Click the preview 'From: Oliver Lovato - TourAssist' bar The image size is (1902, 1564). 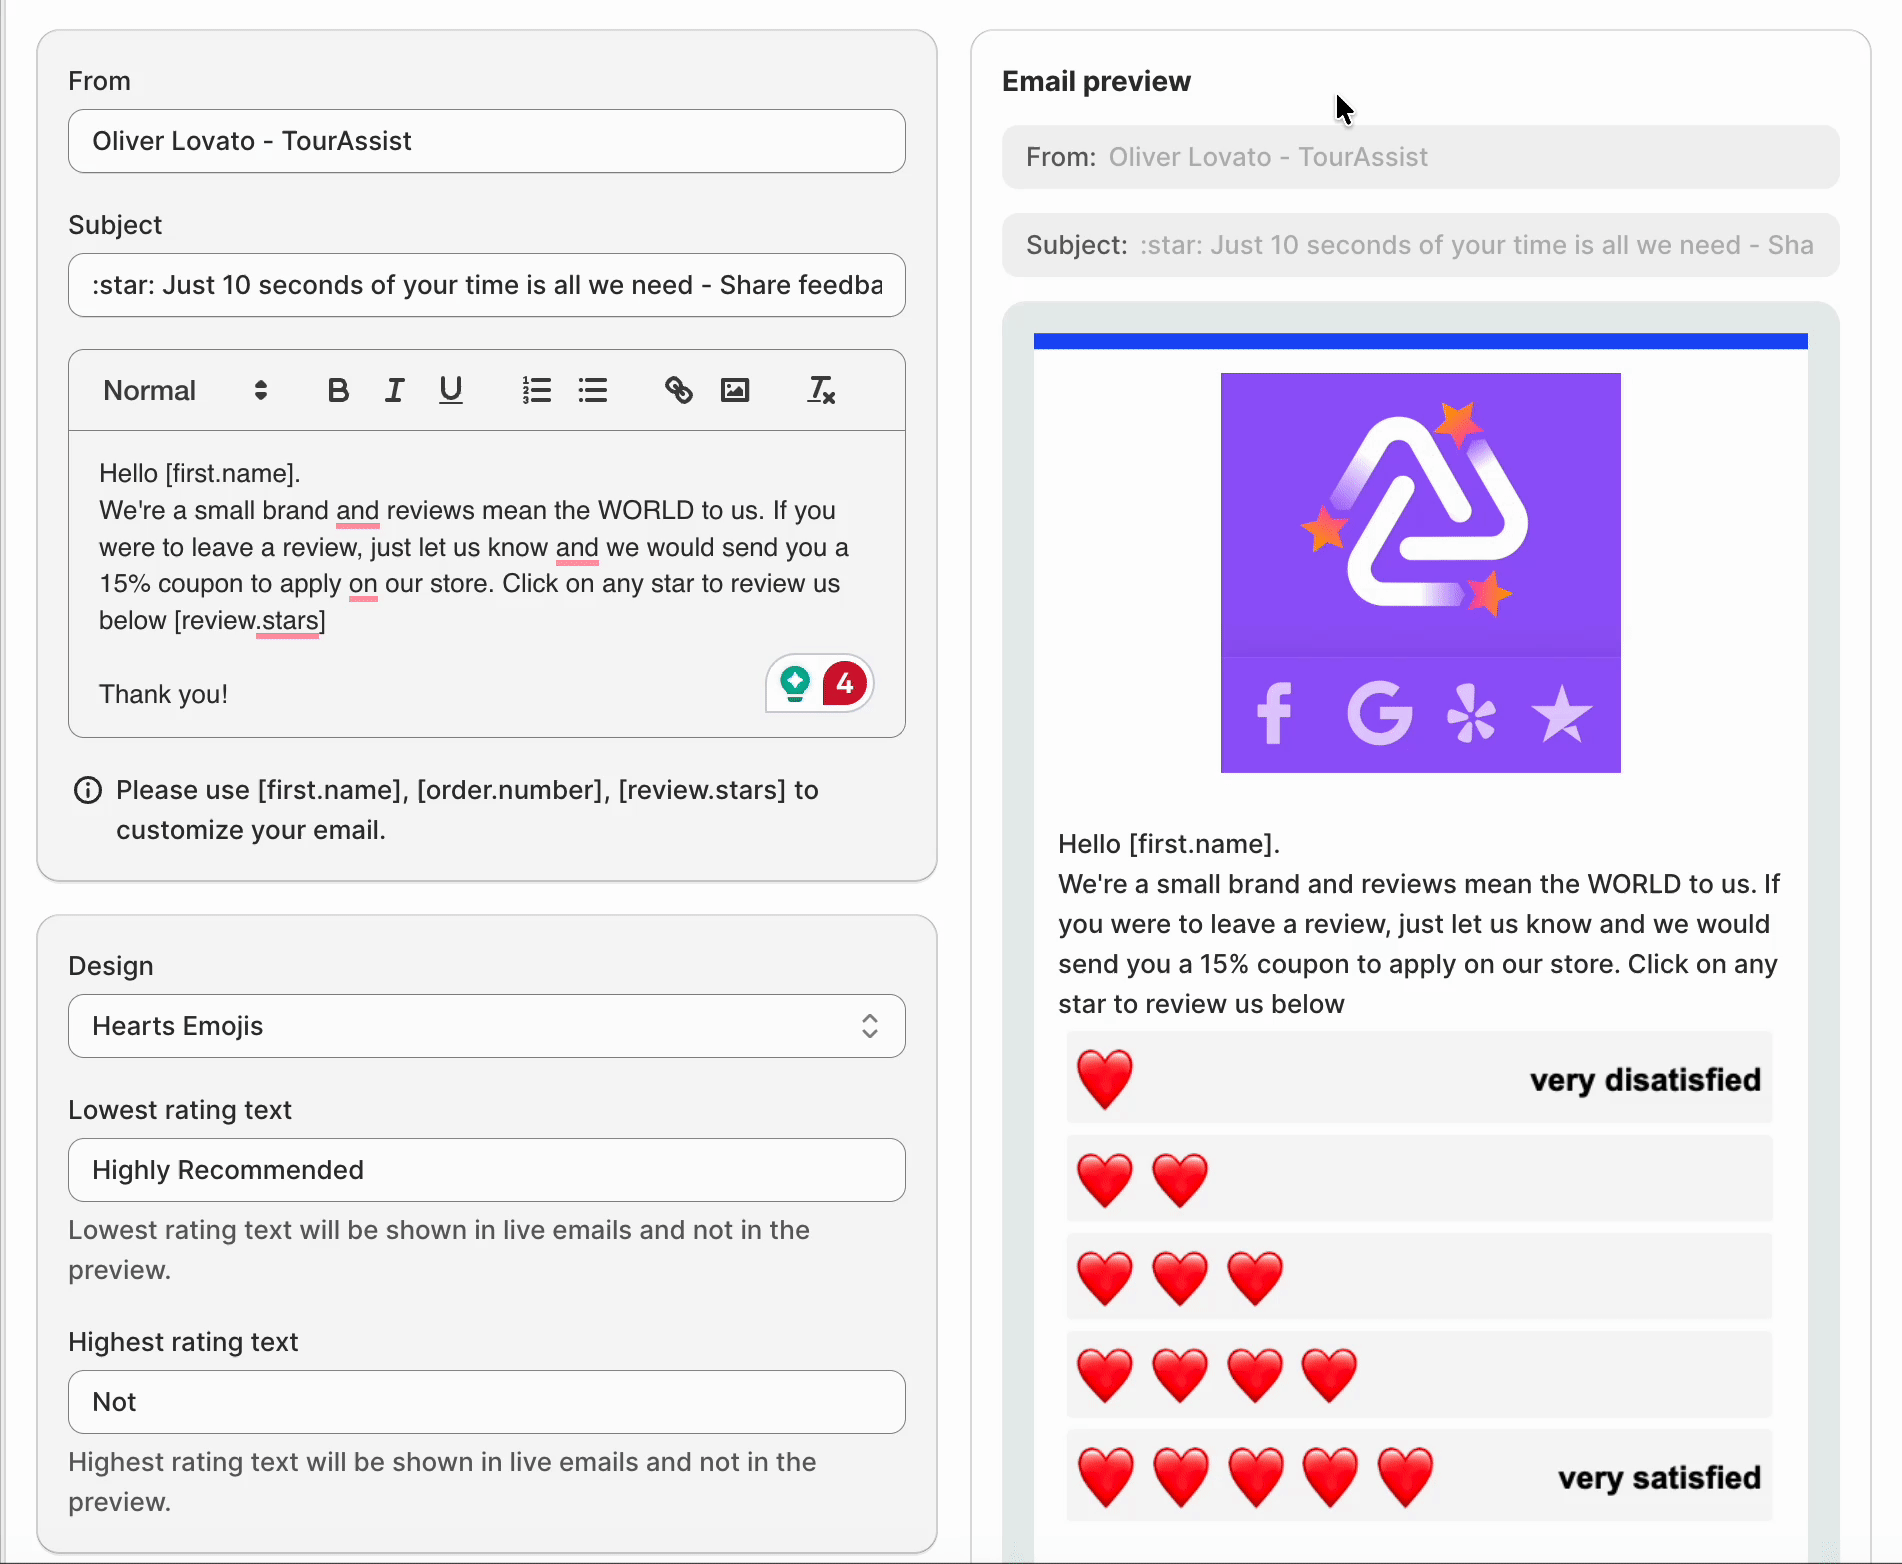coord(1421,157)
